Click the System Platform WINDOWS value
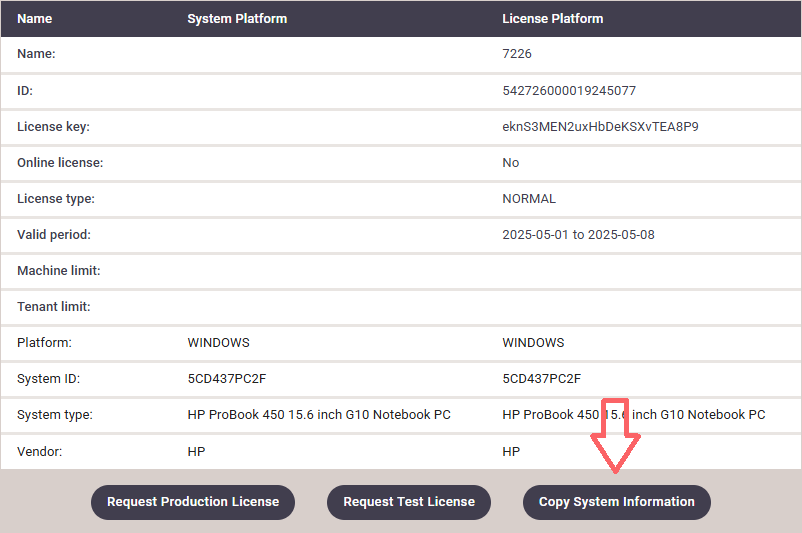The width and height of the screenshot is (802, 533). (218, 343)
